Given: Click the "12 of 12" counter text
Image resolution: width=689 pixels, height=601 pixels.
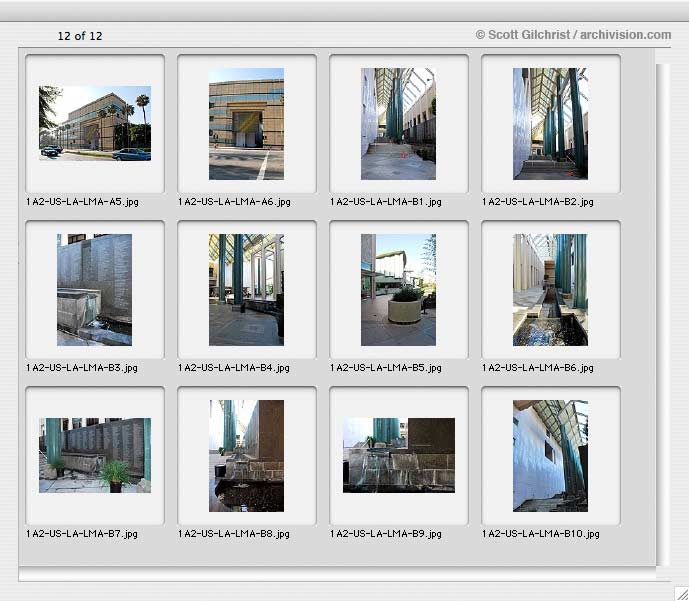Looking at the screenshot, I should [x=80, y=36].
